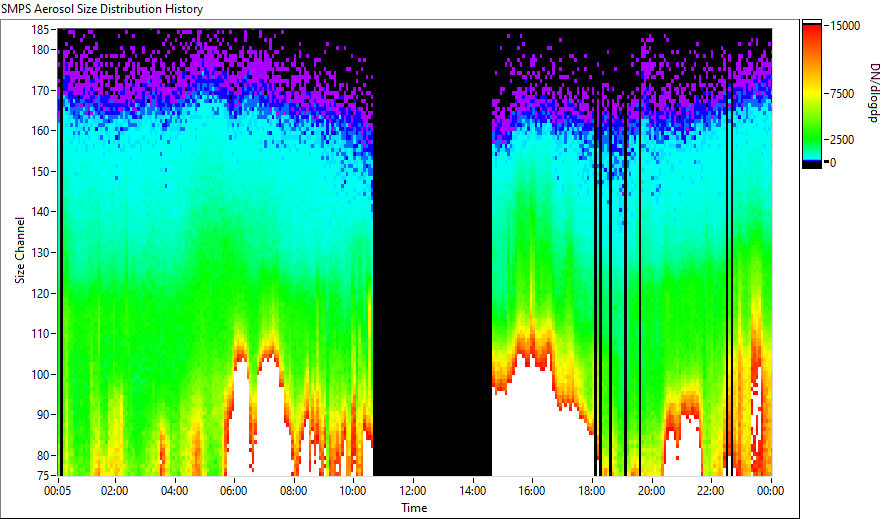Click the Time axis label
This screenshot has height=519, width=884.
click(414, 508)
